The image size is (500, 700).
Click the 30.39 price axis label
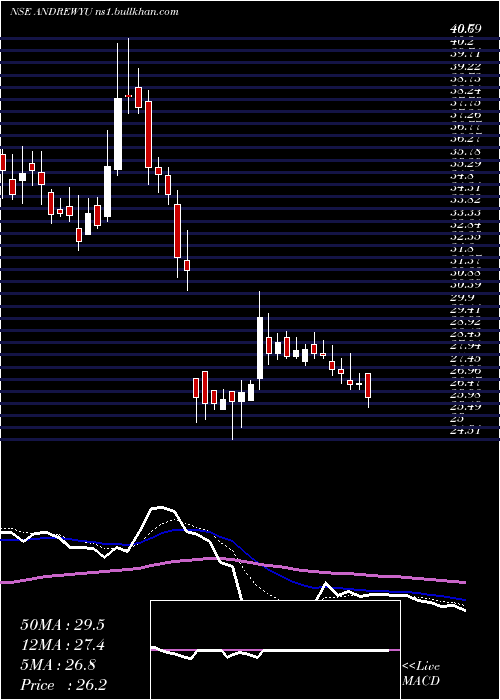point(465,285)
